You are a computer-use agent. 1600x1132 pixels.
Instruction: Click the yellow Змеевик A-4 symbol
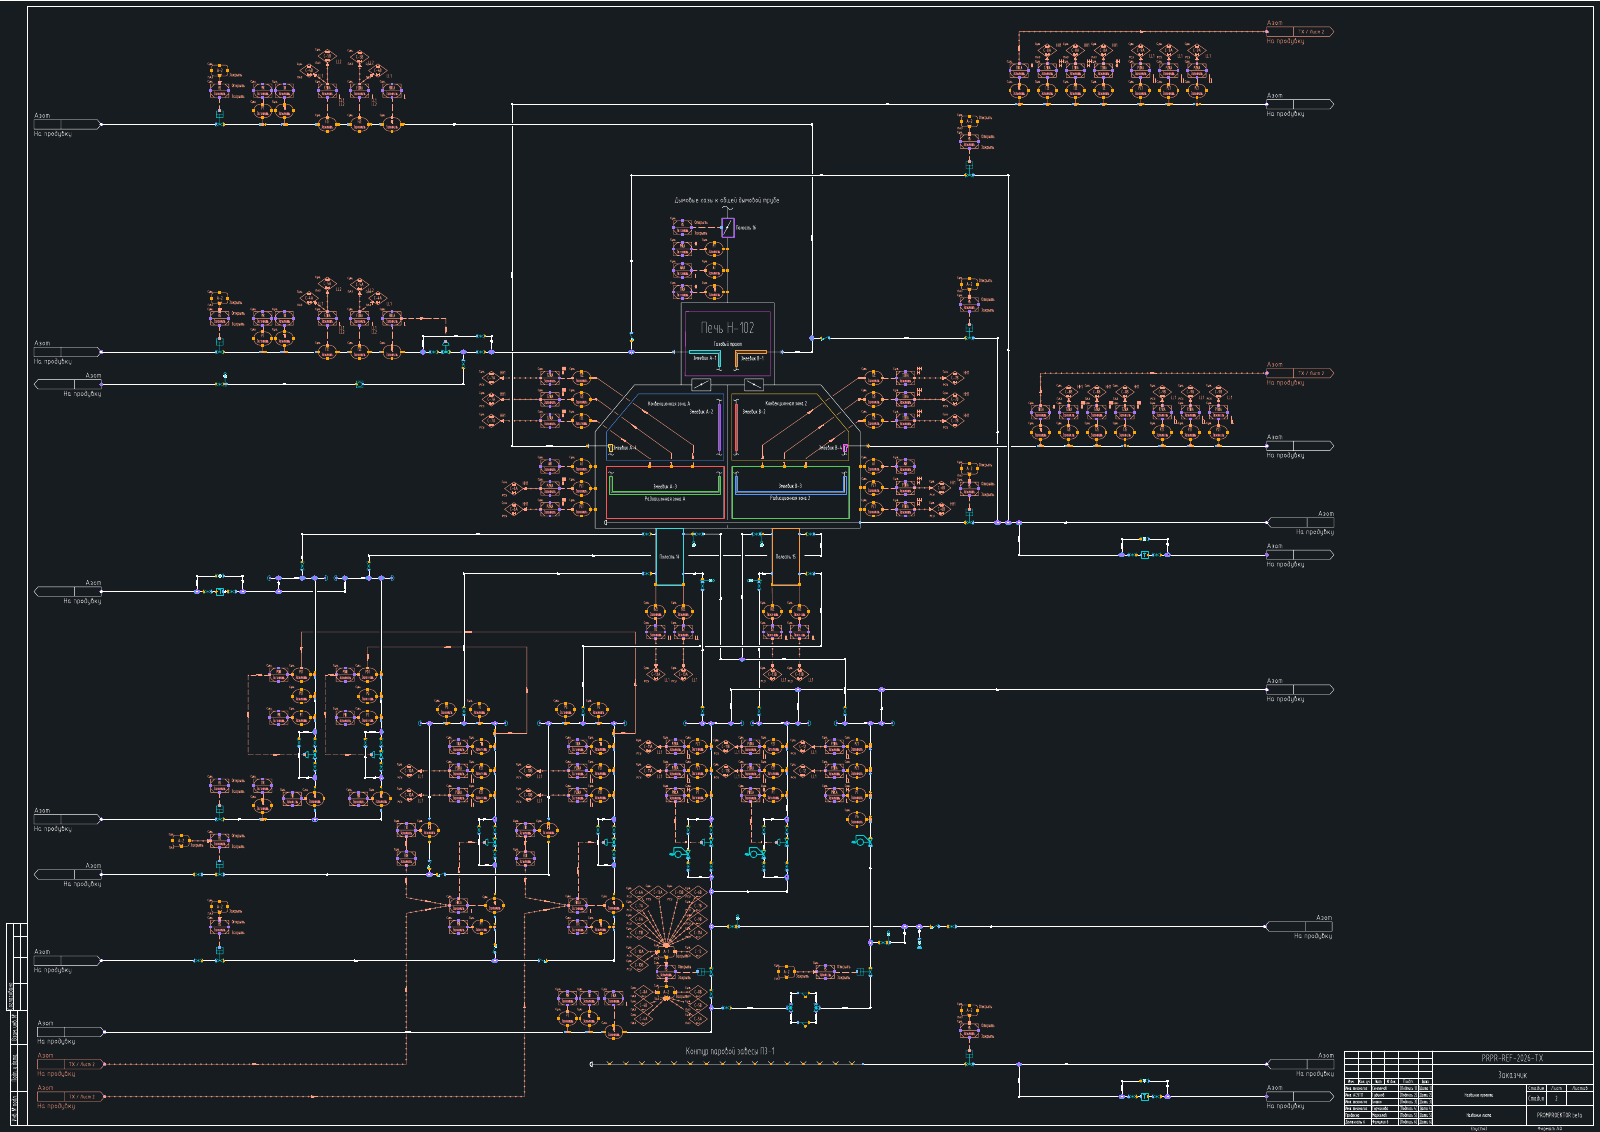click(610, 448)
